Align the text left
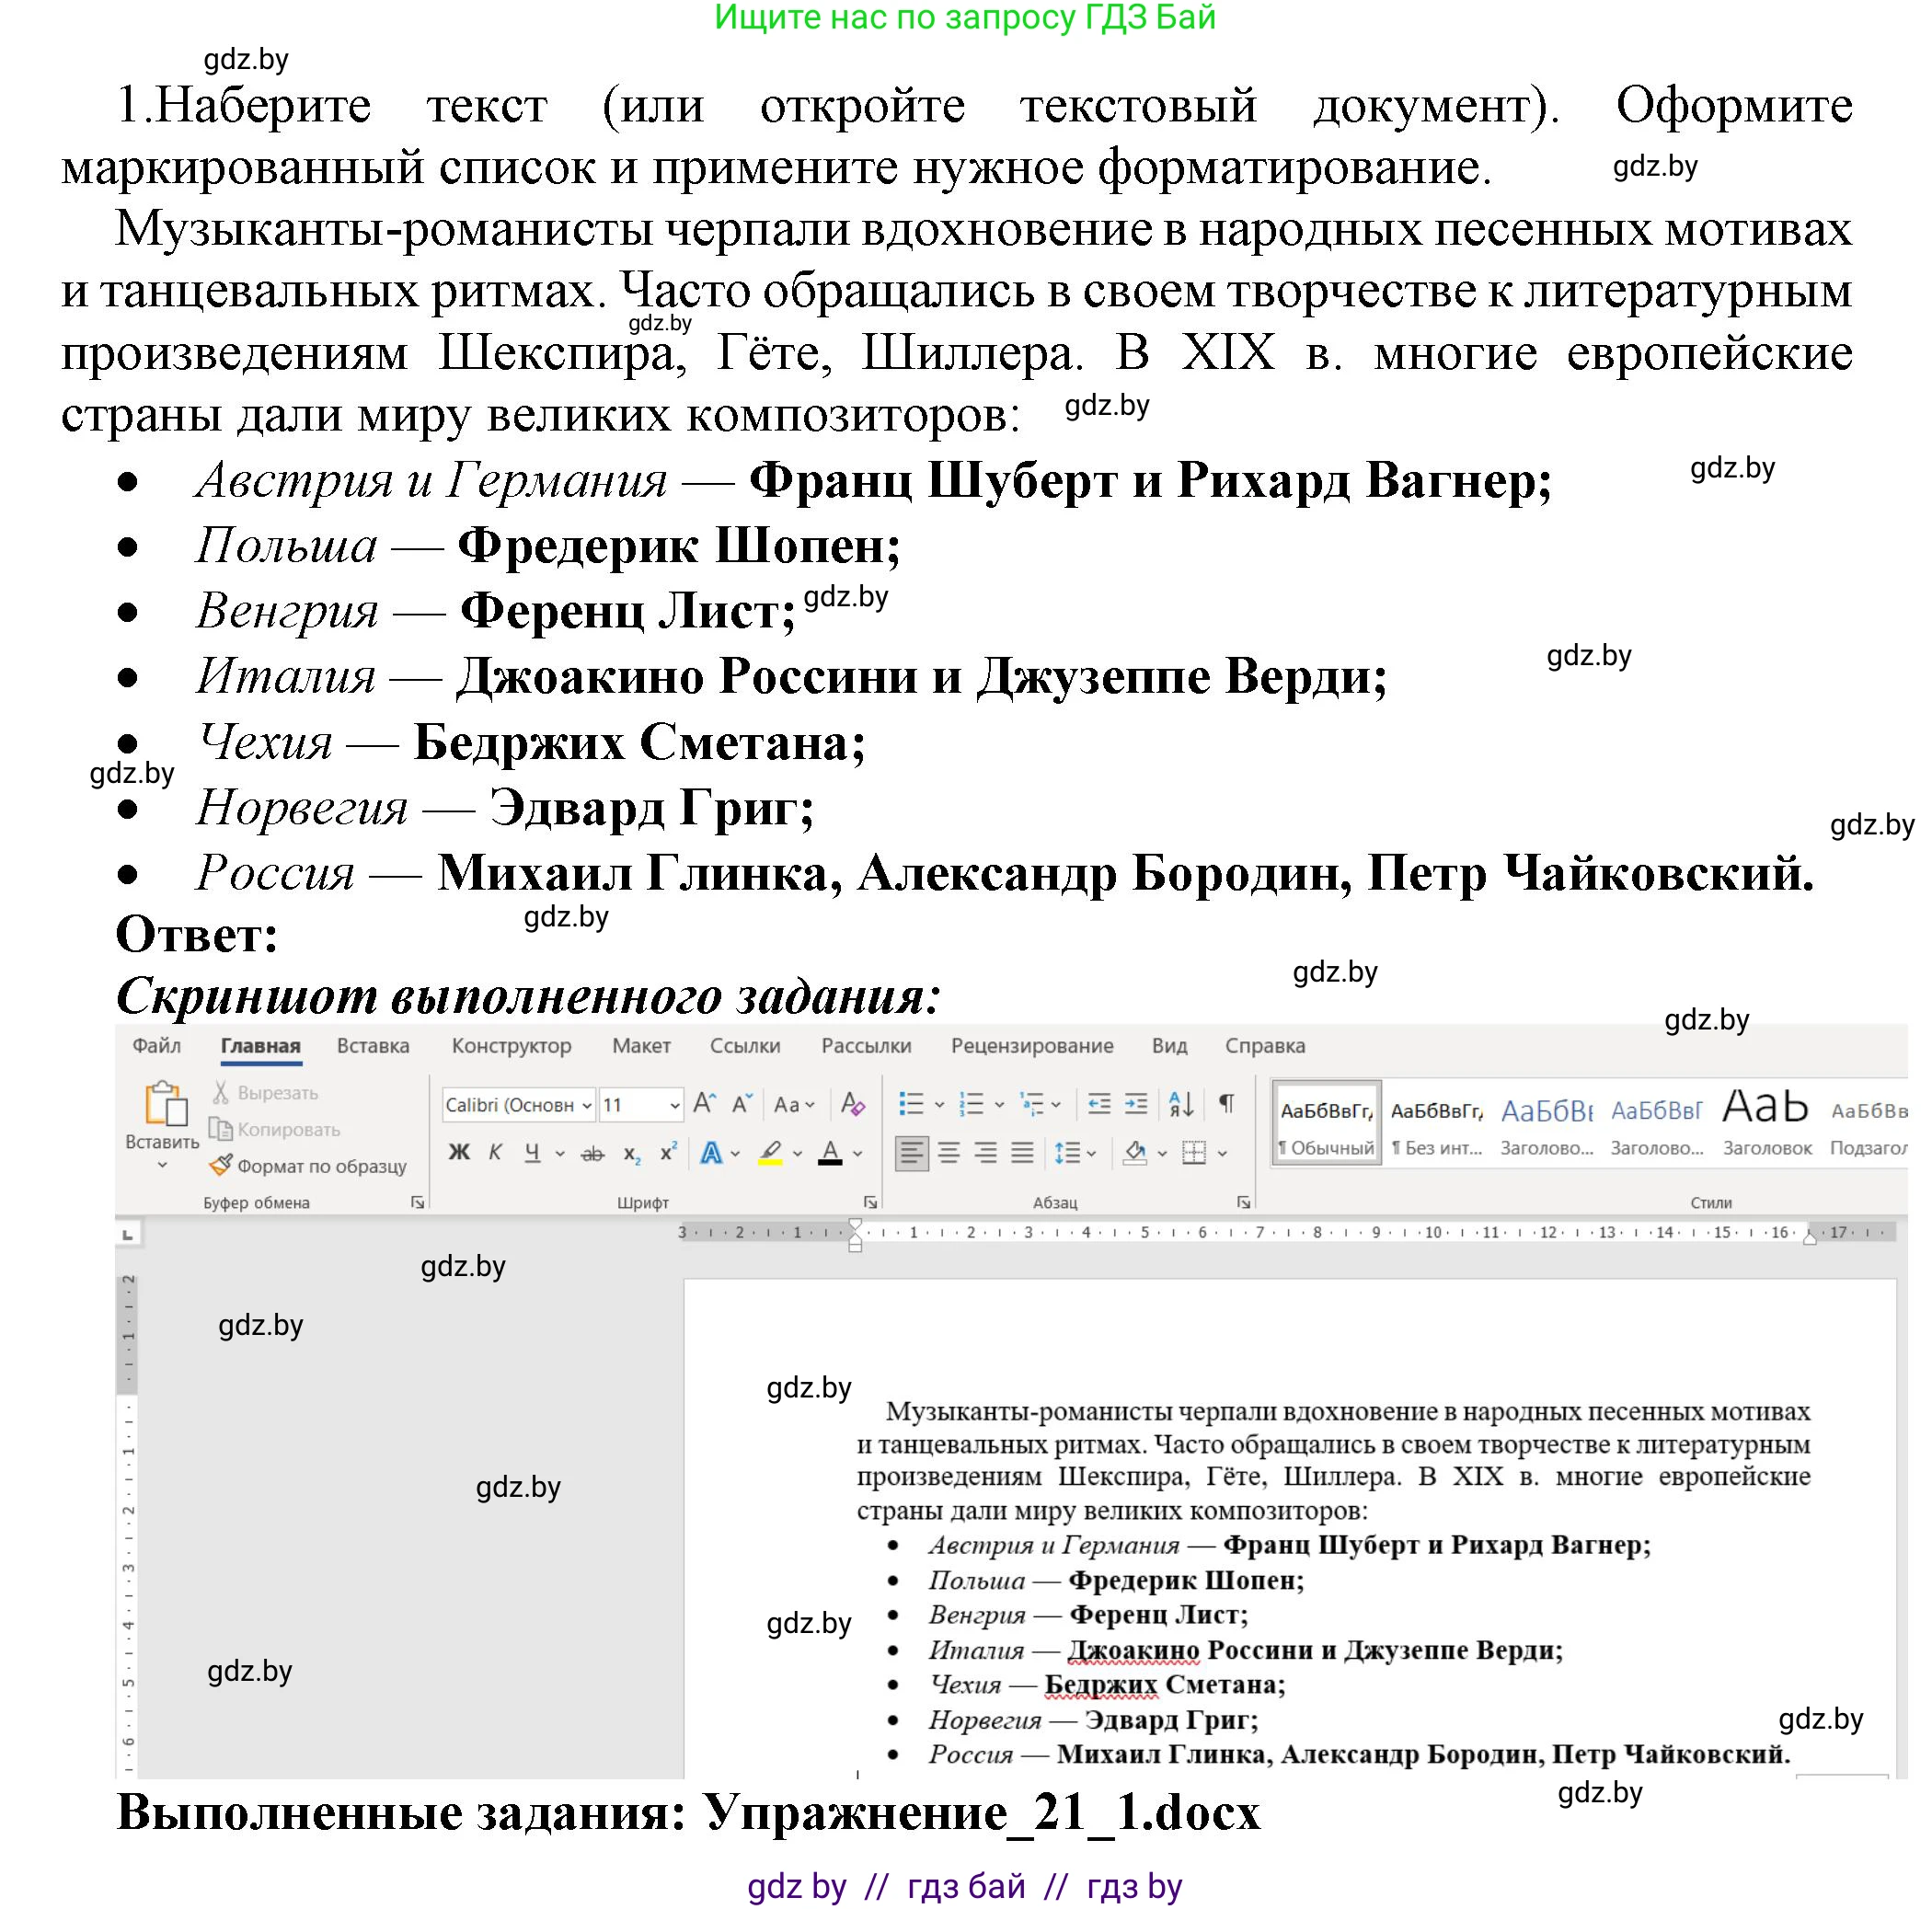Viewport: 1932px width, 1909px height. click(x=911, y=1153)
